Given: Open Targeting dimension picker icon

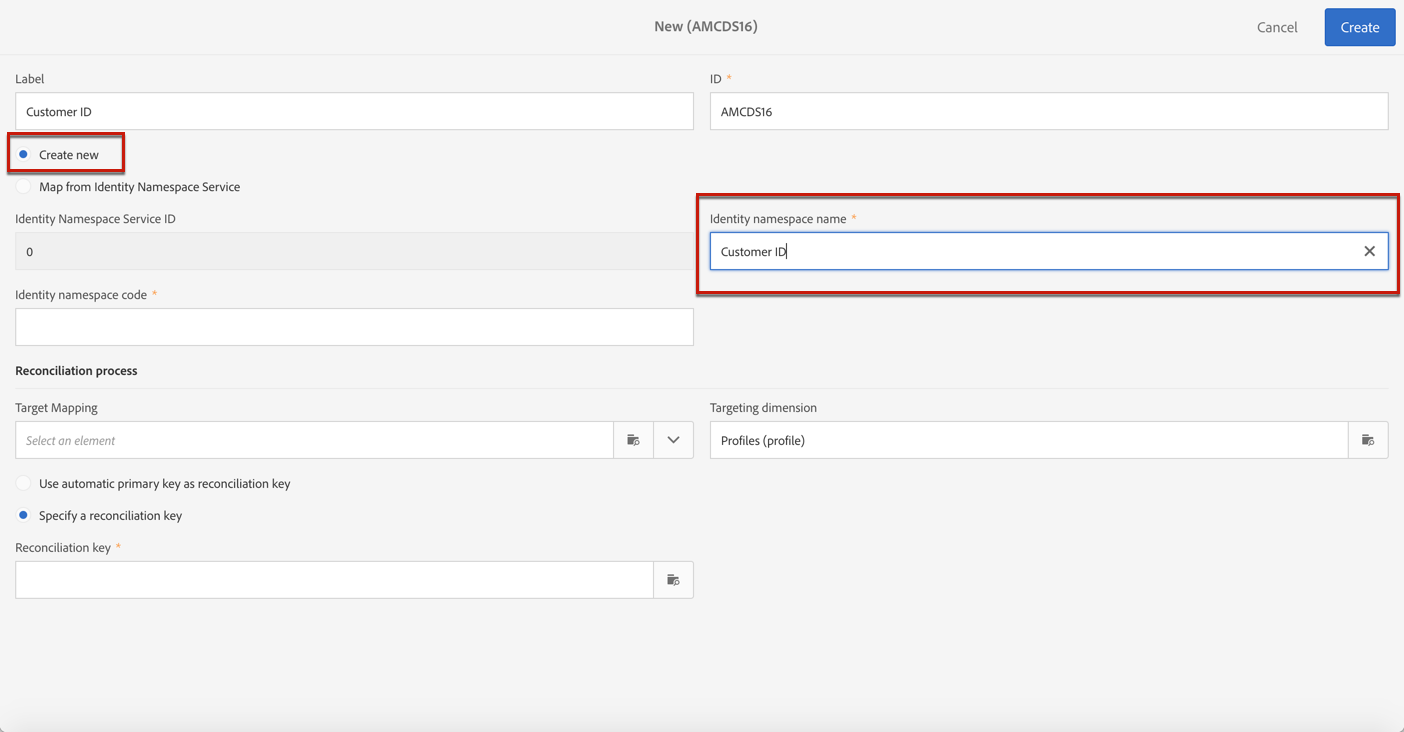Looking at the screenshot, I should [x=1368, y=440].
